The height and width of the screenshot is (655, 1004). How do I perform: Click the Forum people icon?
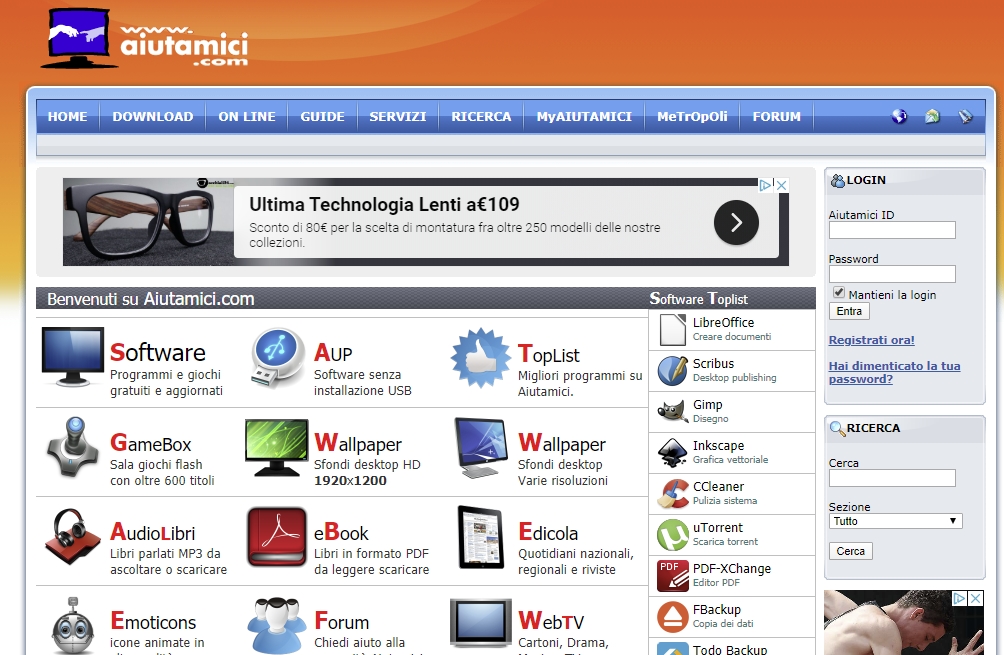276,626
